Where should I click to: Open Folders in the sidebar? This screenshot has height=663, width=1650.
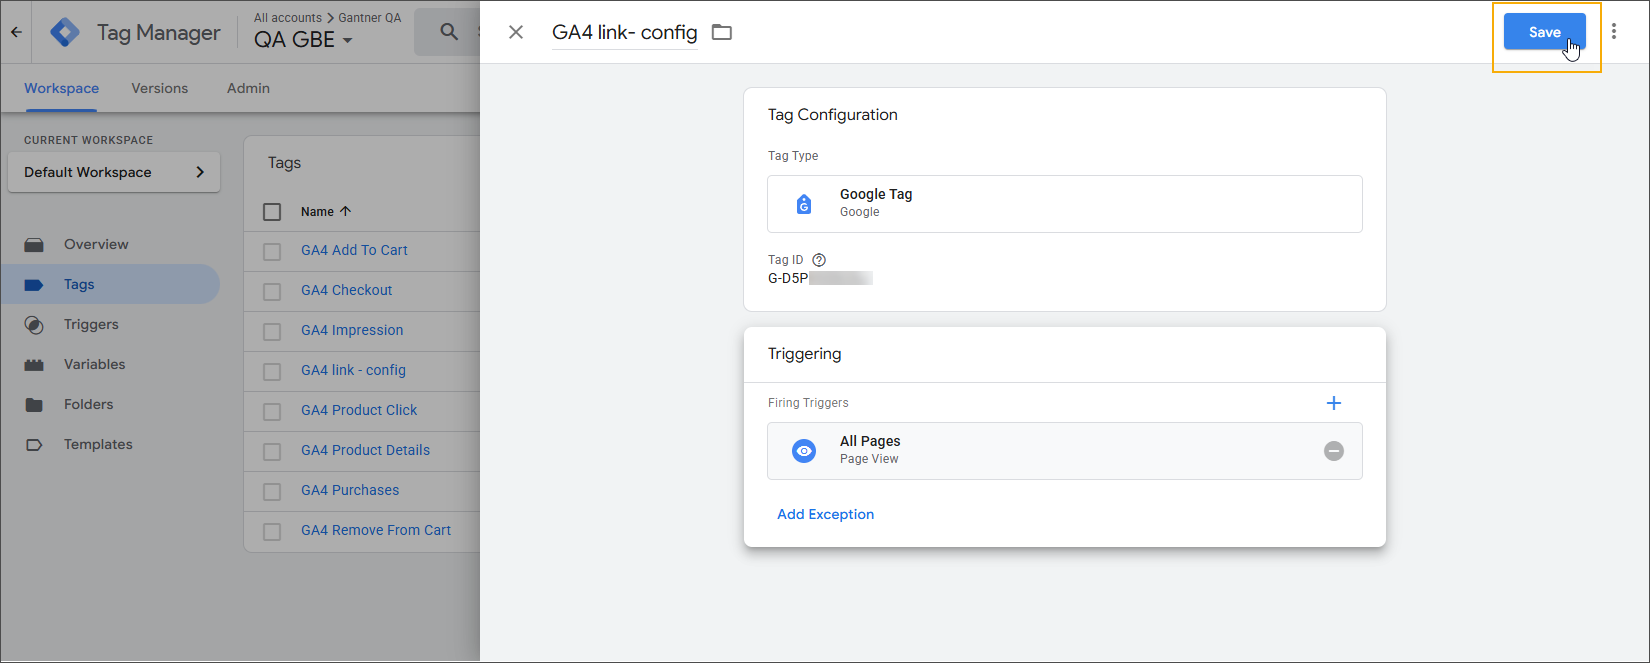(x=89, y=404)
